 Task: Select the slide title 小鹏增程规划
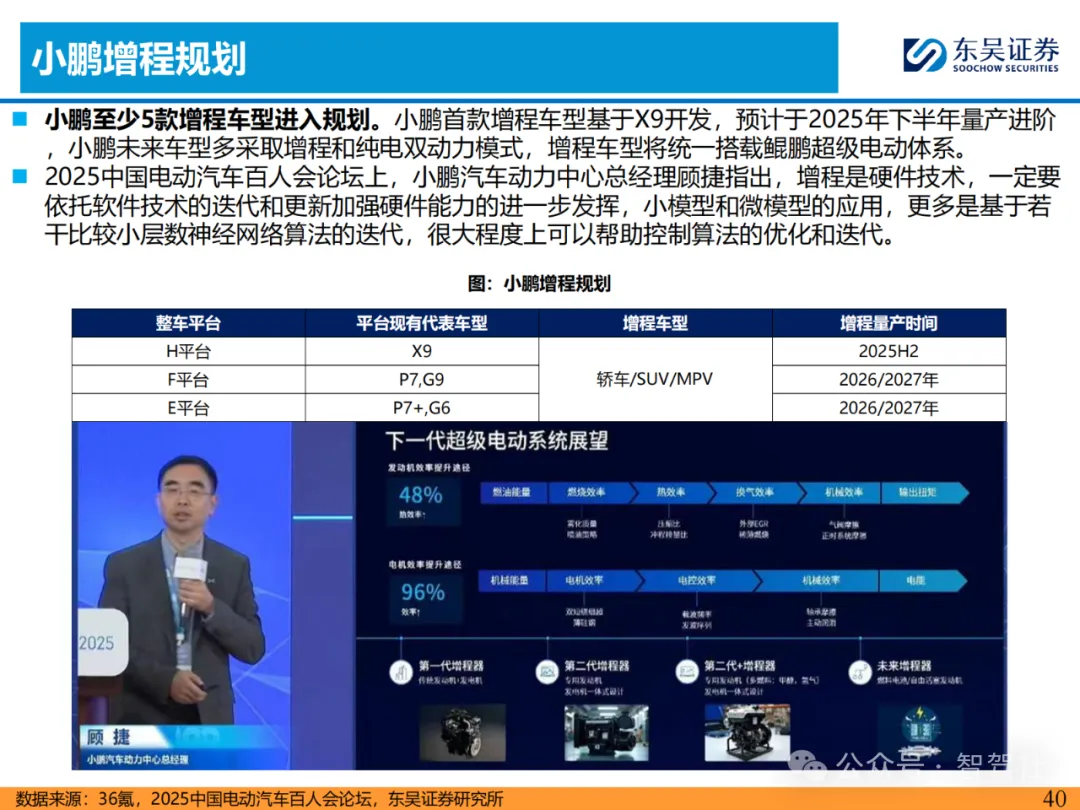pos(139,59)
